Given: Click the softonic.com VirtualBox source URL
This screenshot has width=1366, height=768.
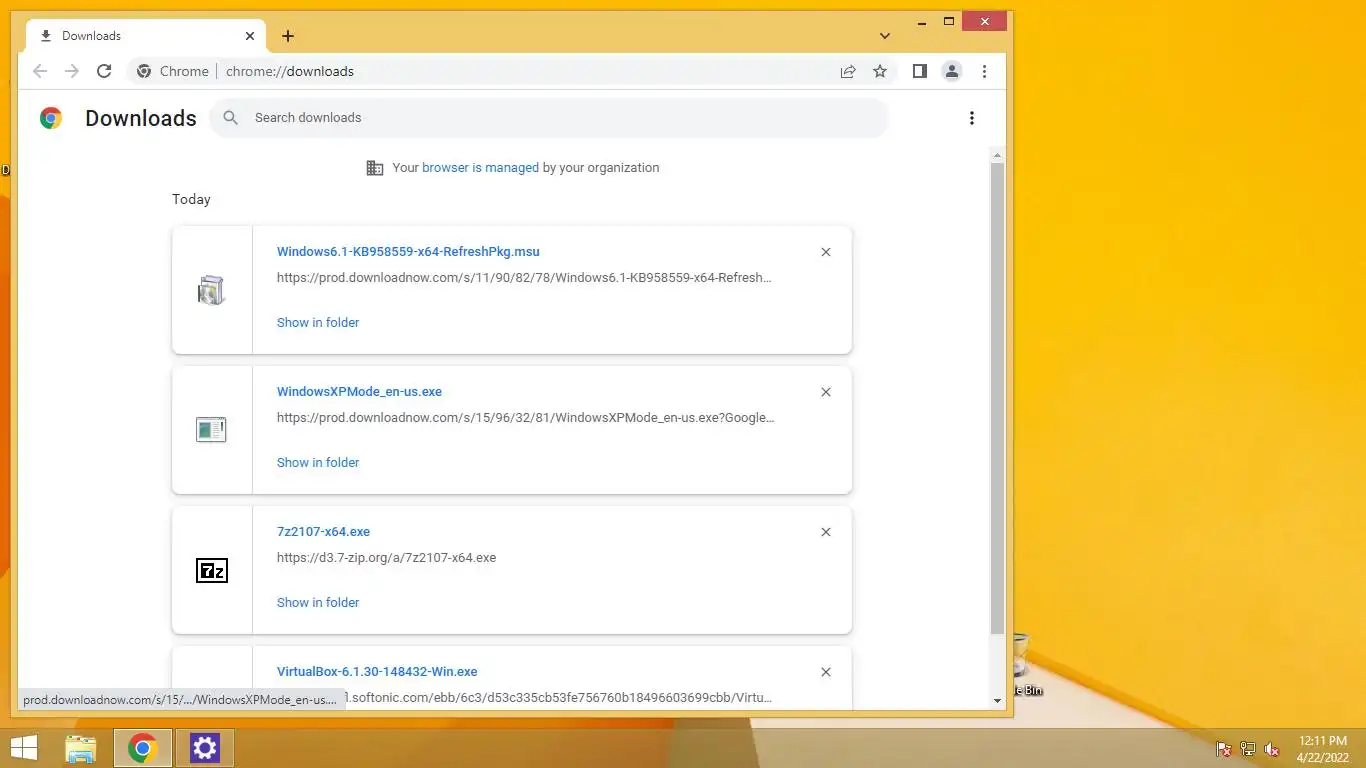Looking at the screenshot, I should (x=559, y=697).
